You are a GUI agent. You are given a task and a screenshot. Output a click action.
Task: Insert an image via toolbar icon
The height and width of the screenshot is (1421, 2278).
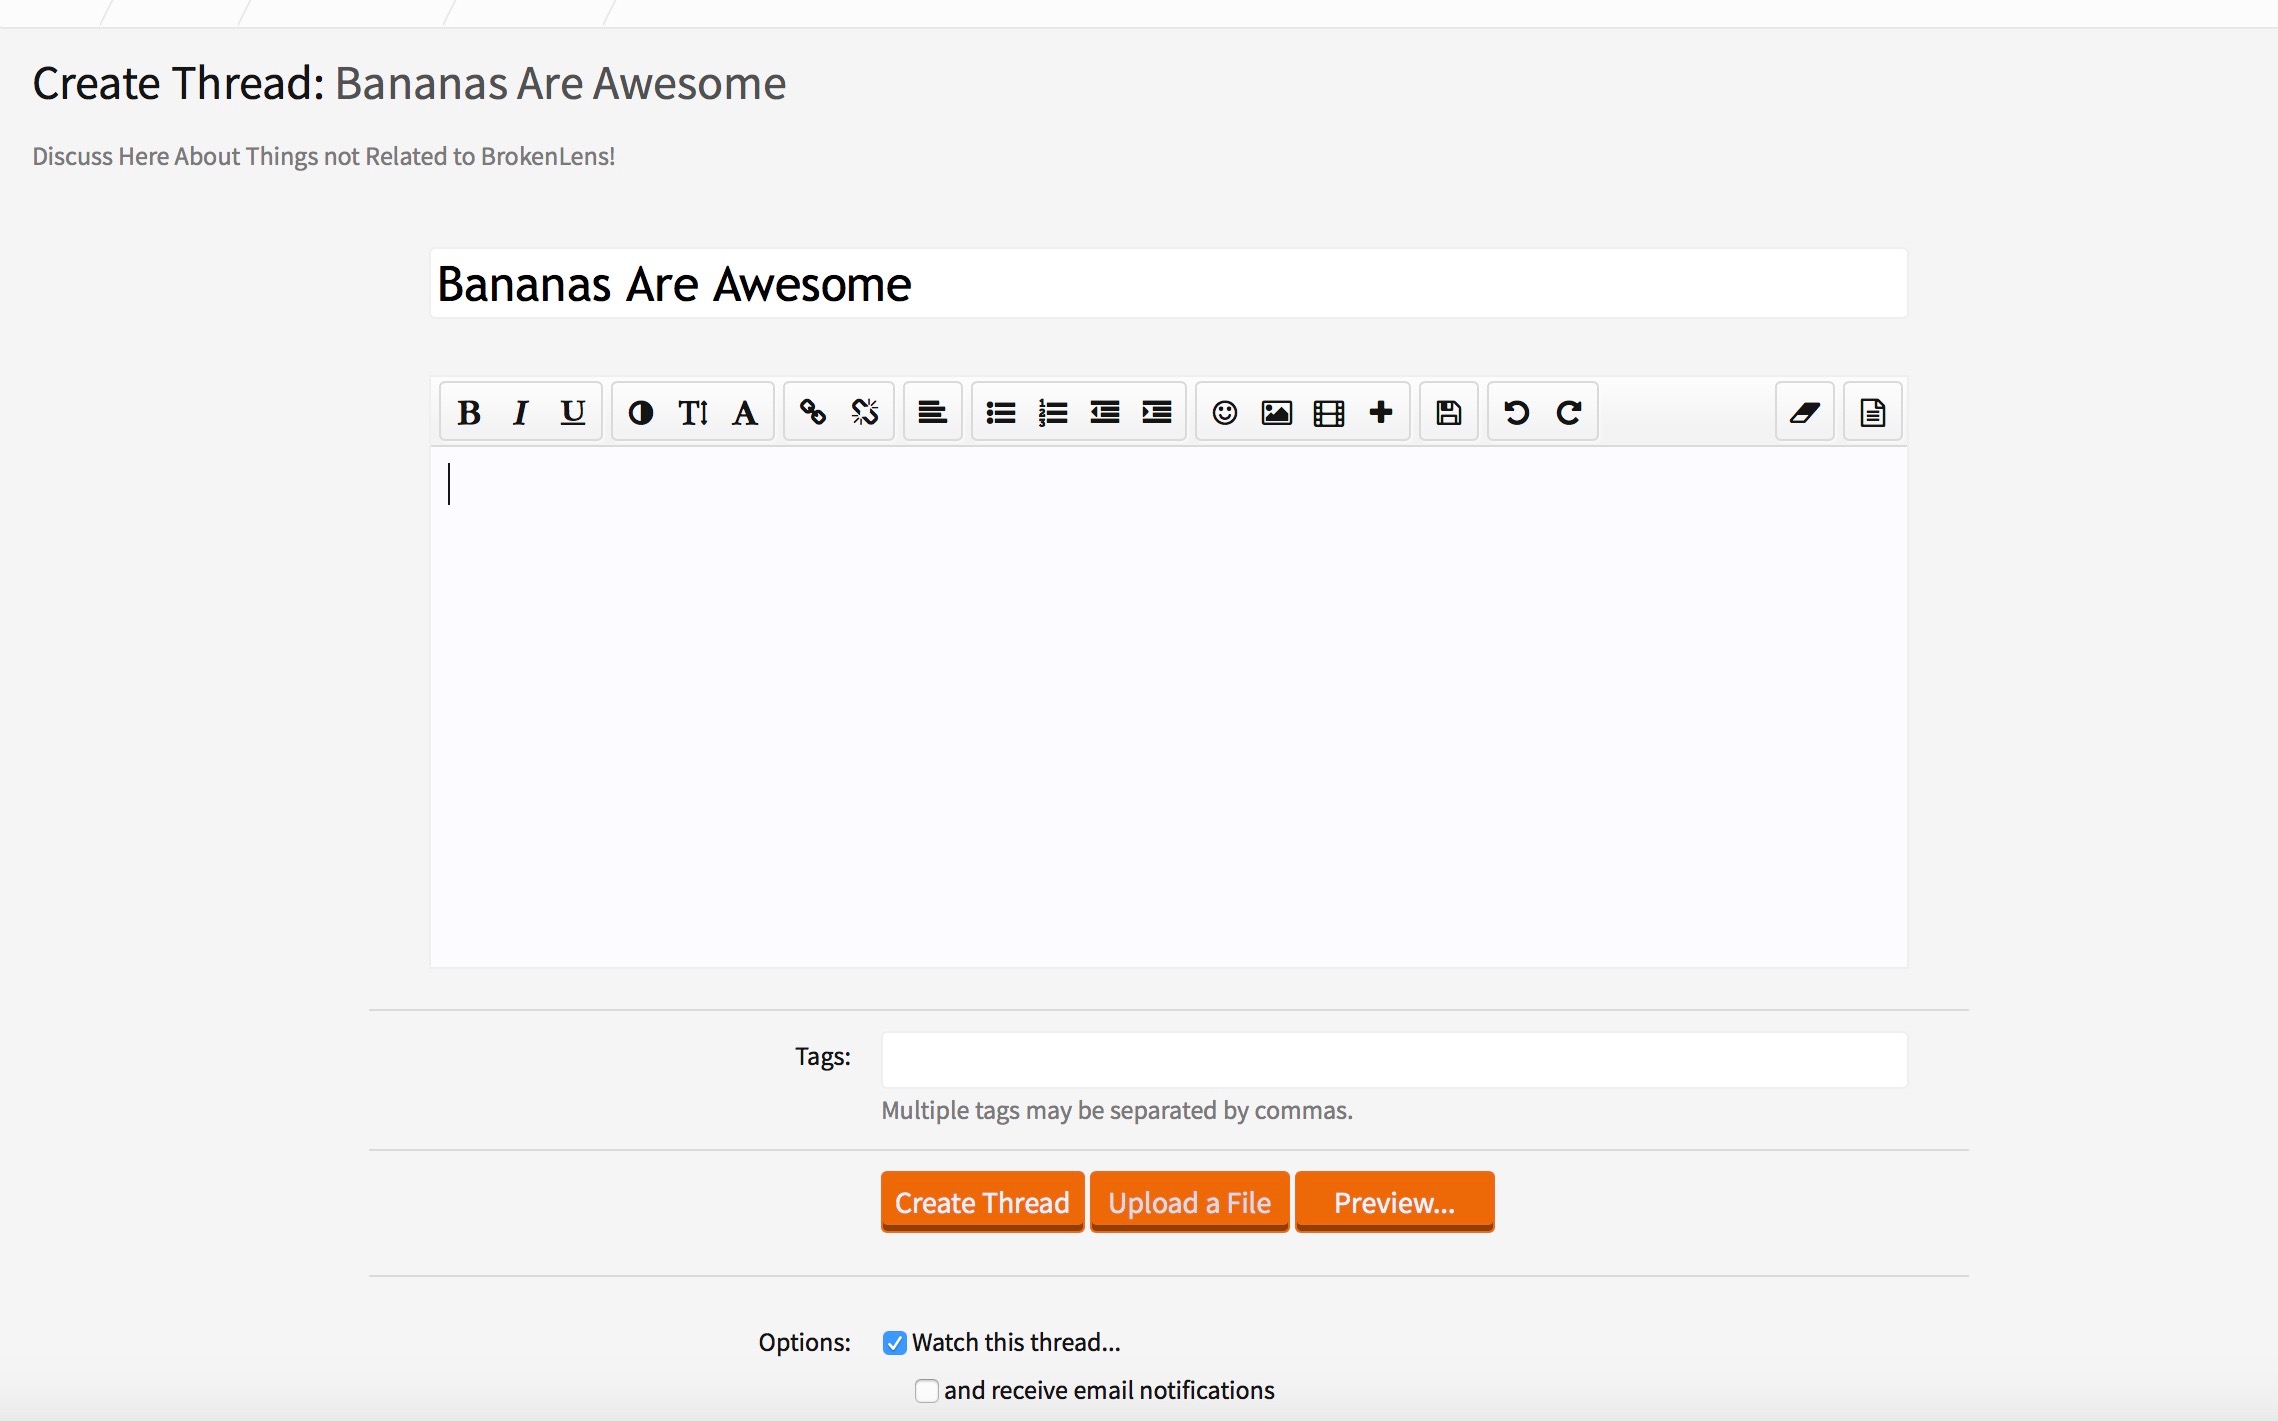click(1277, 412)
